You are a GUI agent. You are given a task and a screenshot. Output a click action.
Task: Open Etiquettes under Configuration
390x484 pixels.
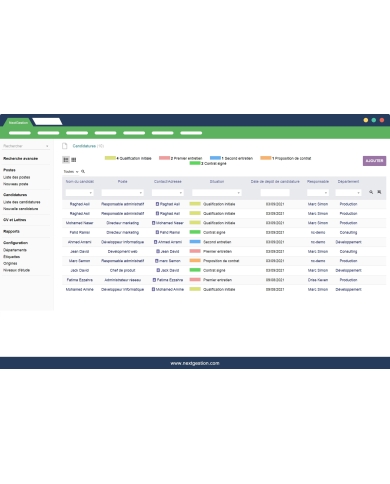coord(12,257)
